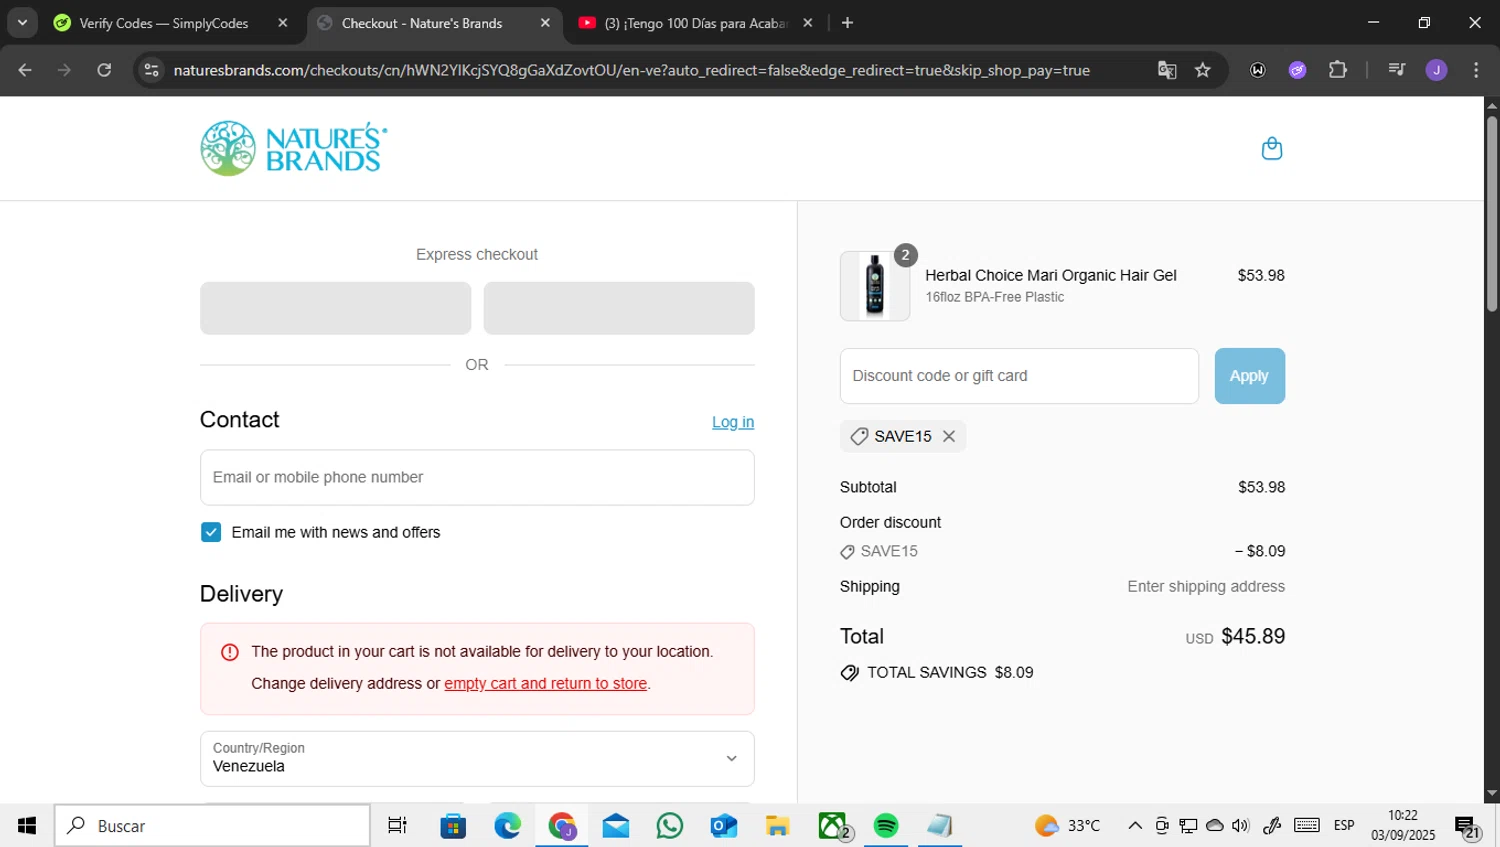
Task: Uncheck Email me with news and offers
Action: point(210,532)
